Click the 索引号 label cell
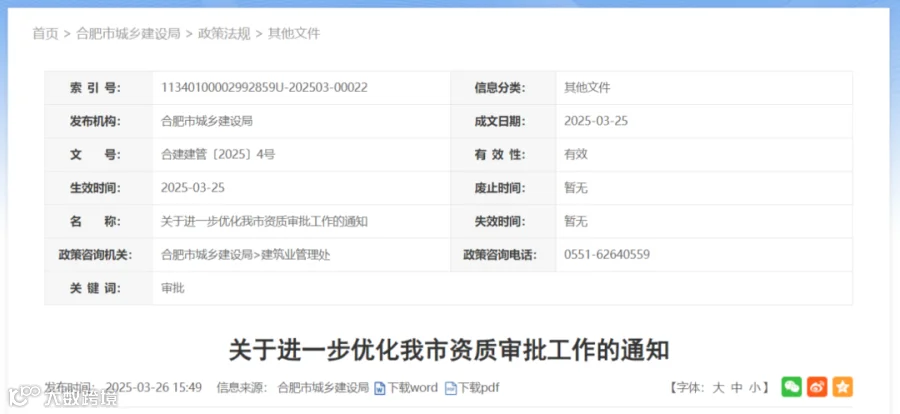This screenshot has height=414, width=900. pos(99,88)
